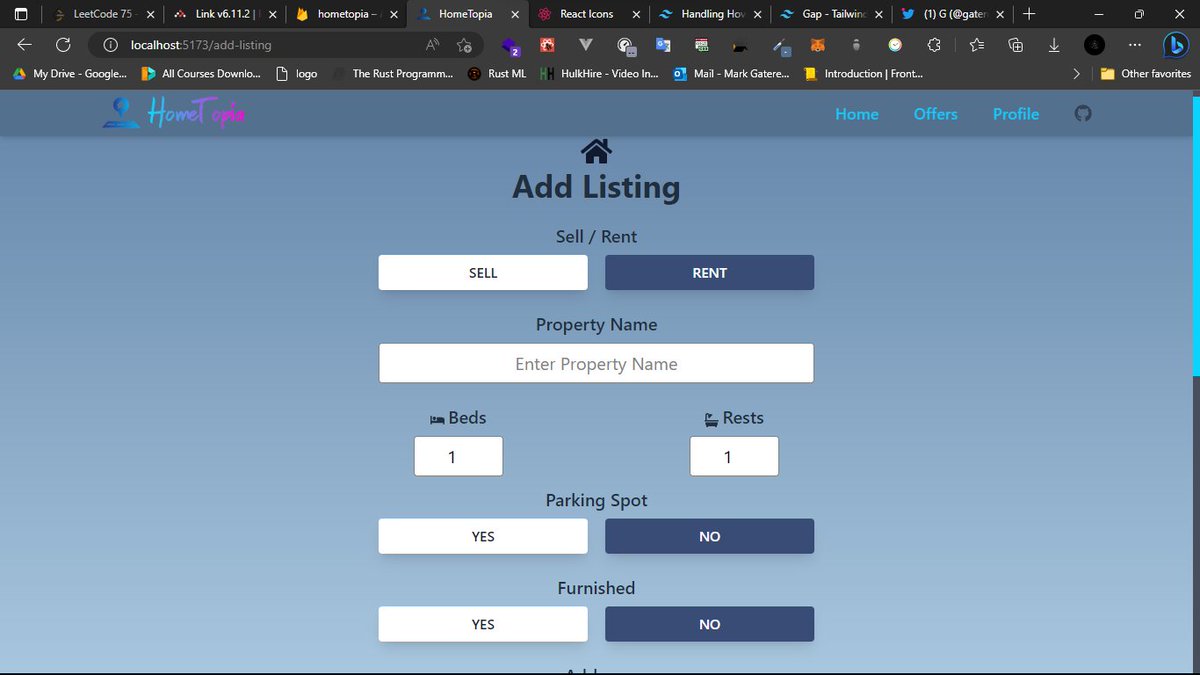The image size is (1200, 675).
Task: Click the HomeTopia logo in the navbar
Action: coord(174,114)
